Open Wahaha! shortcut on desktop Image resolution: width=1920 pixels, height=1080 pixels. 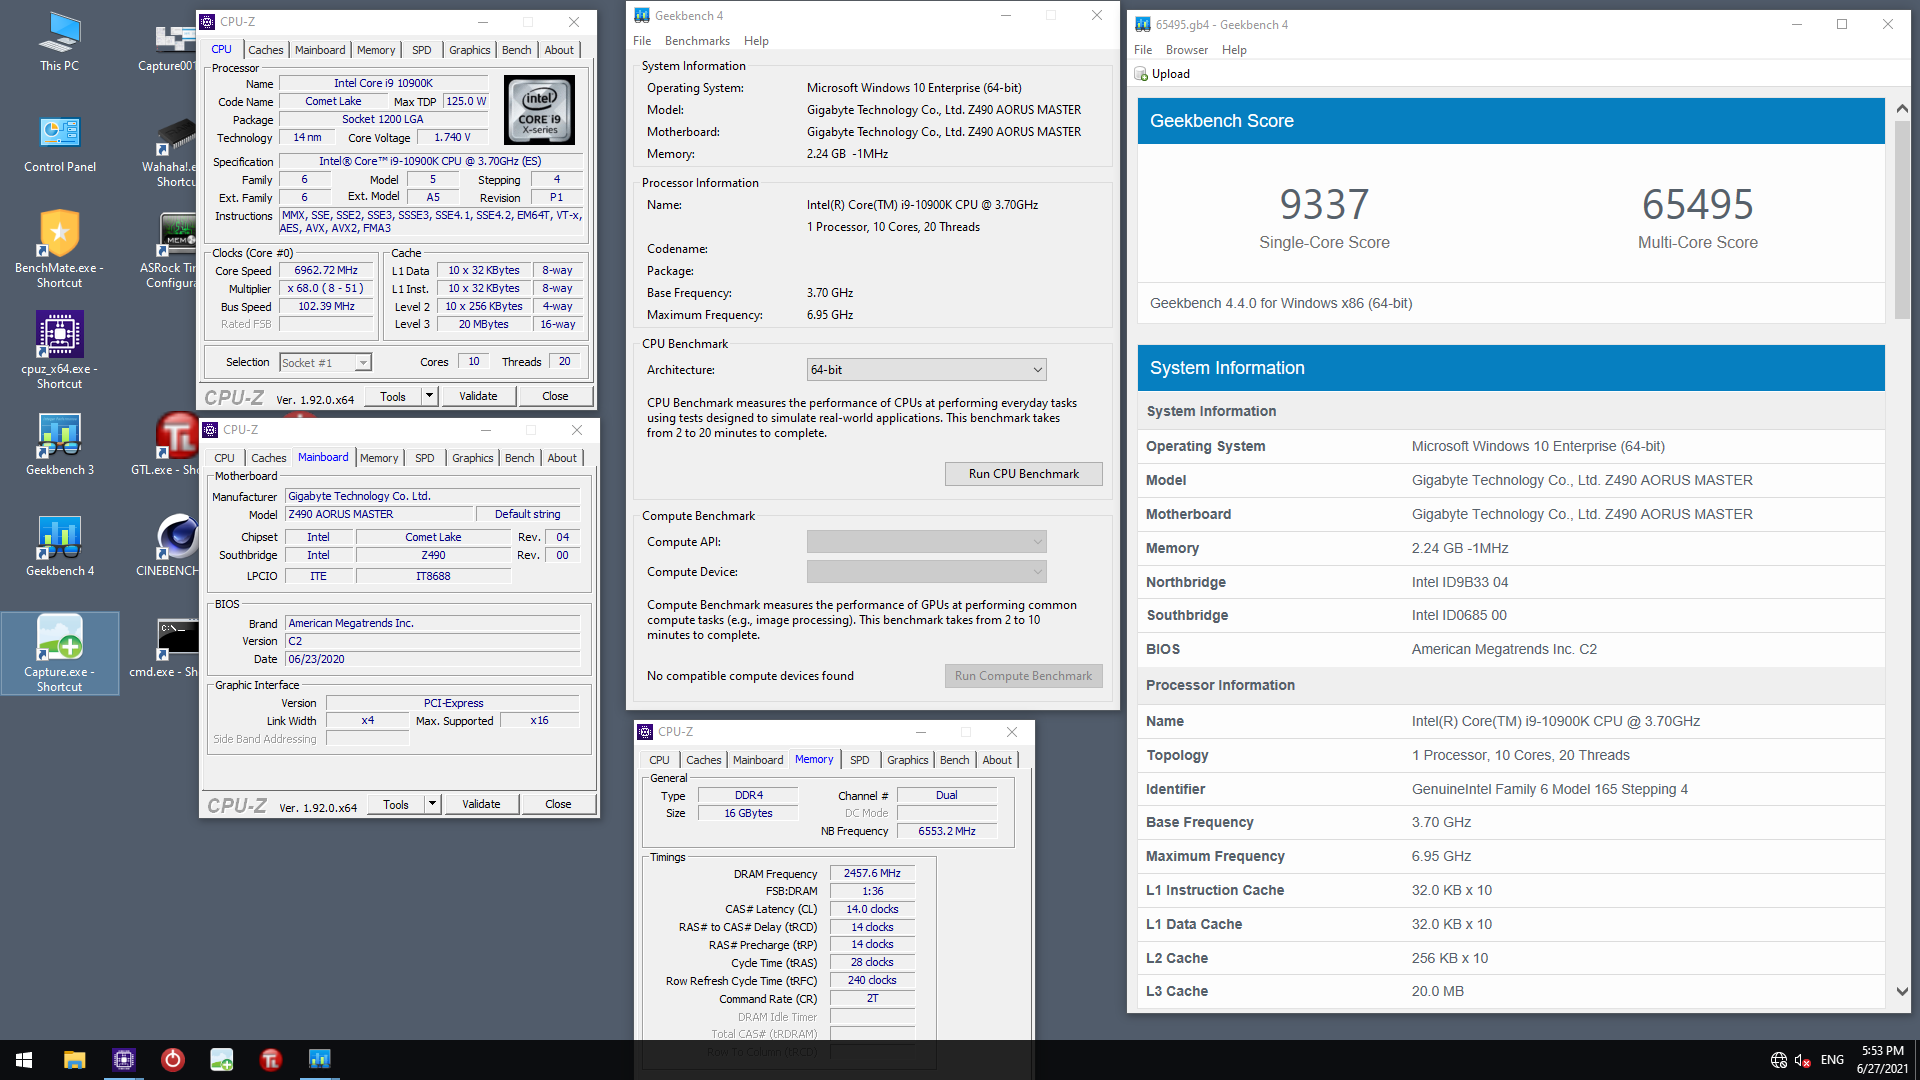pyautogui.click(x=168, y=153)
